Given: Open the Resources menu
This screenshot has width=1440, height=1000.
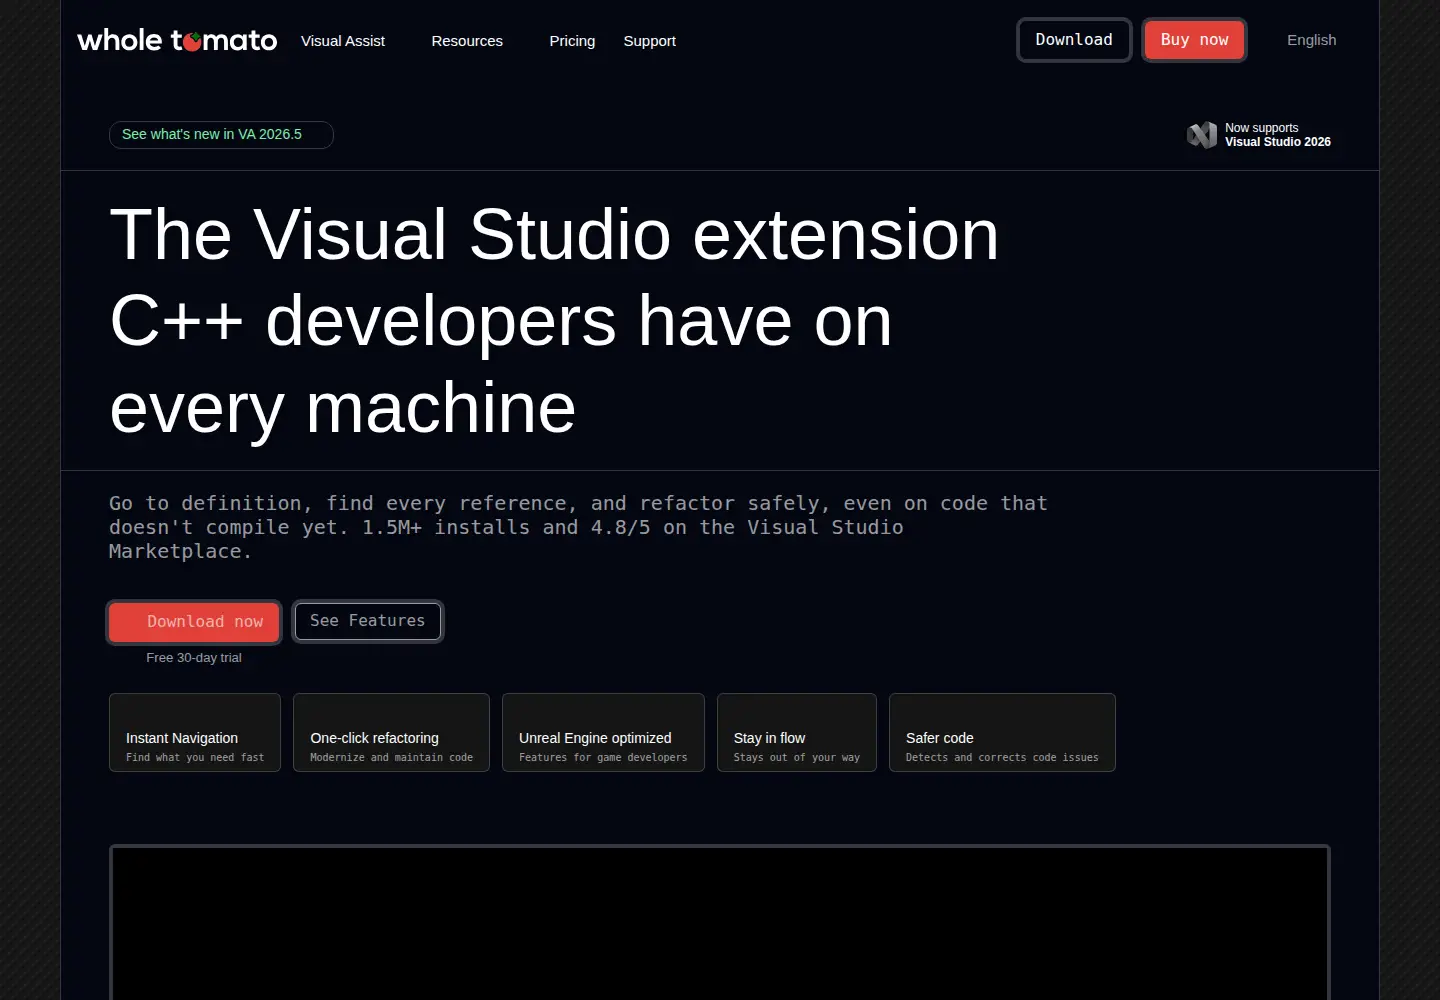Looking at the screenshot, I should 467,41.
